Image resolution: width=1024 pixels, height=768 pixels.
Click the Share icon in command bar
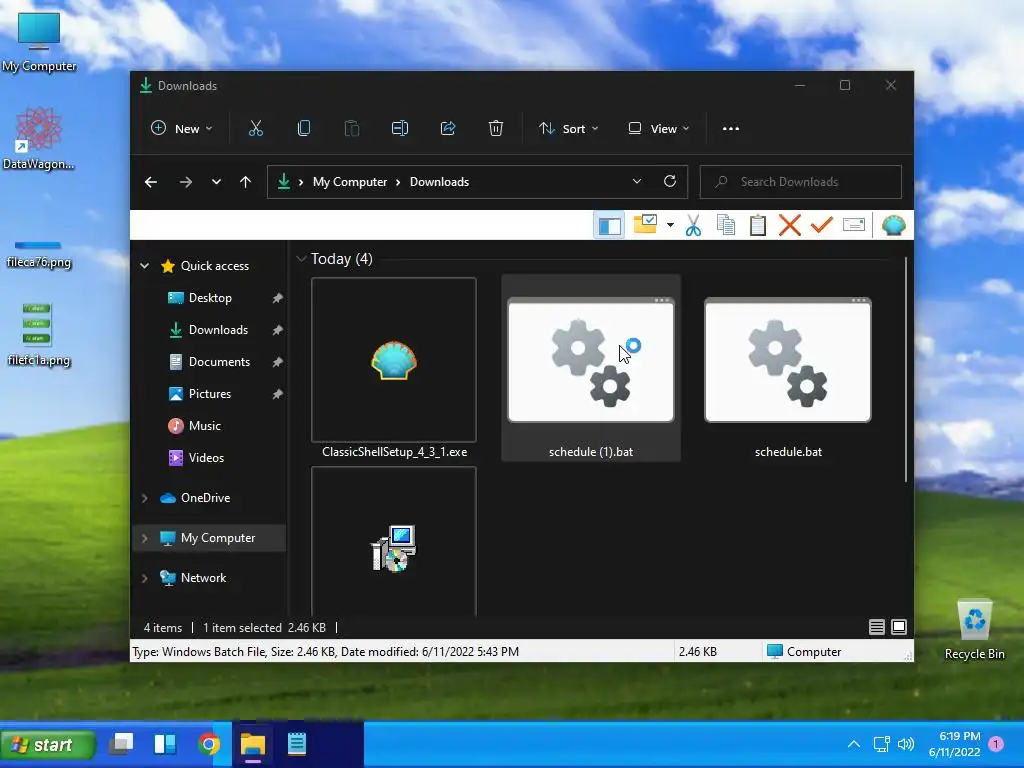tap(448, 129)
